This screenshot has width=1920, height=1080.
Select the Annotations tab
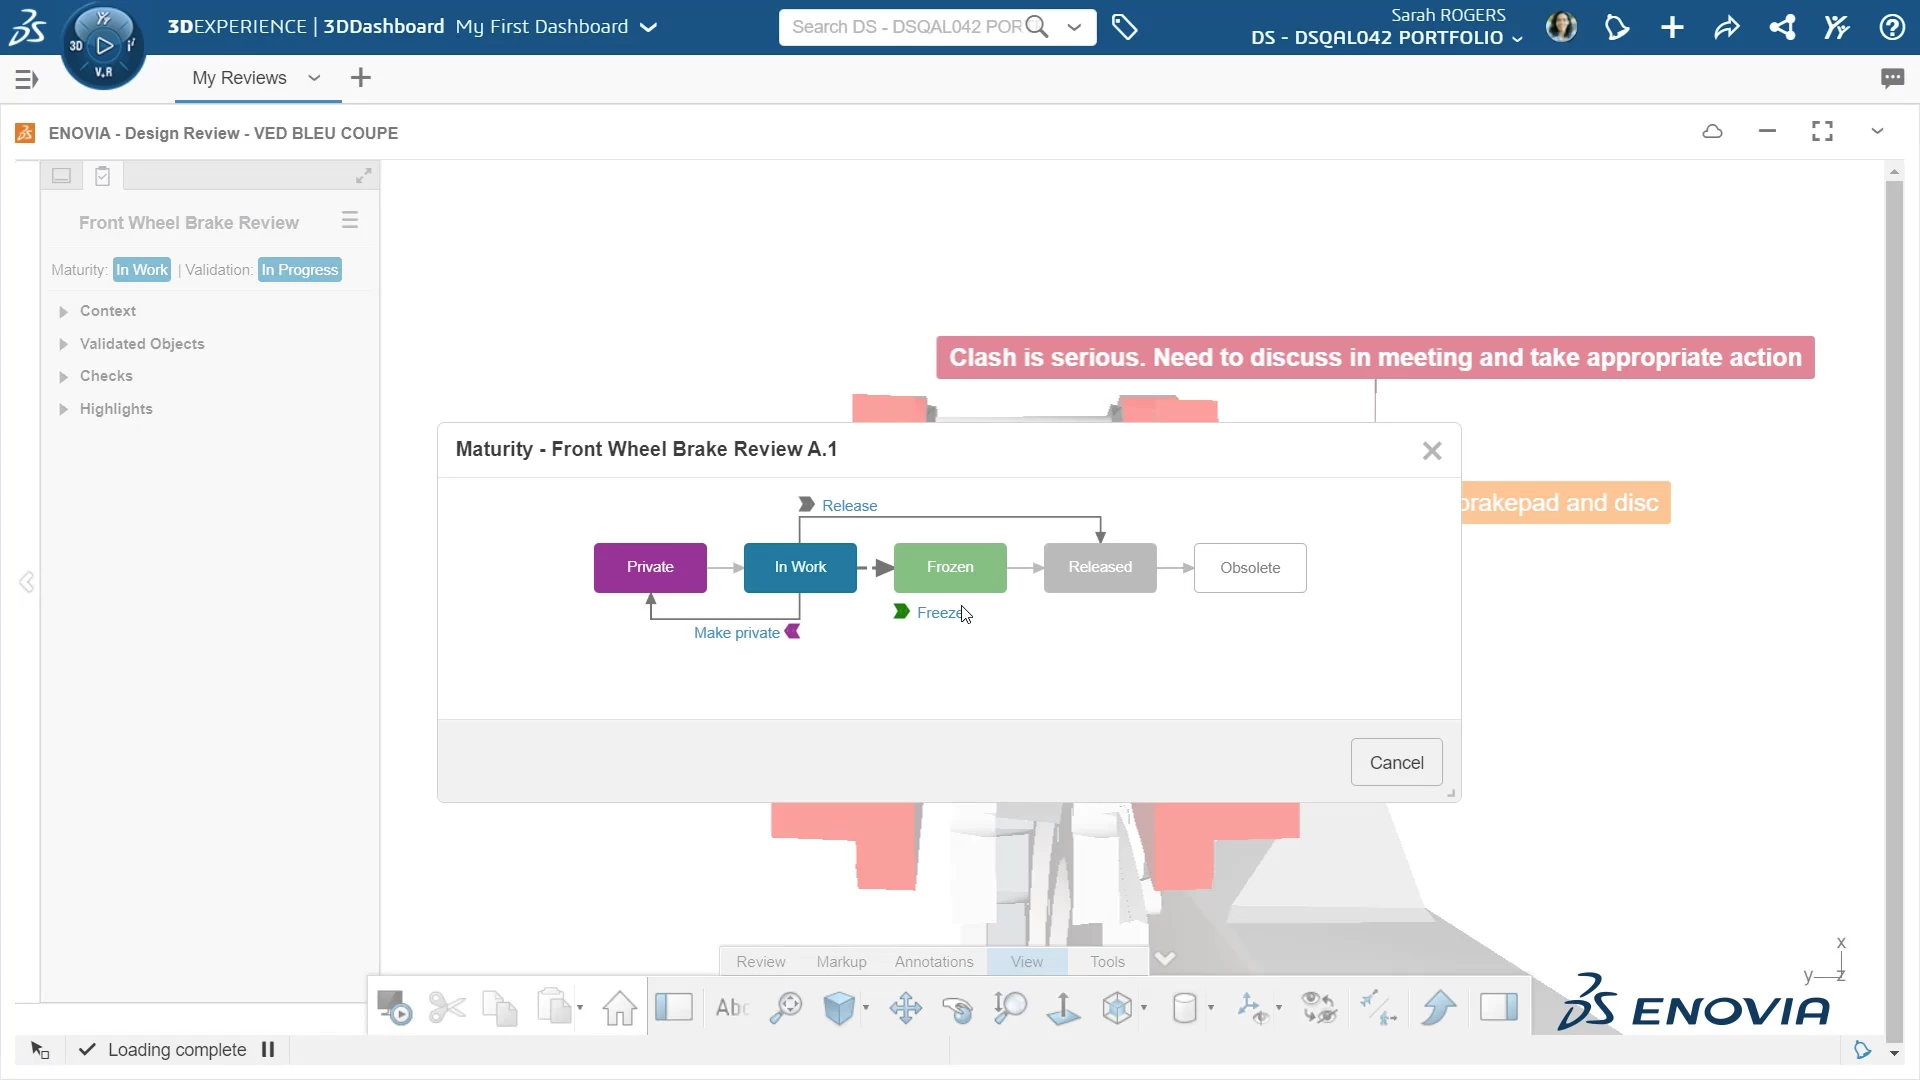933,961
